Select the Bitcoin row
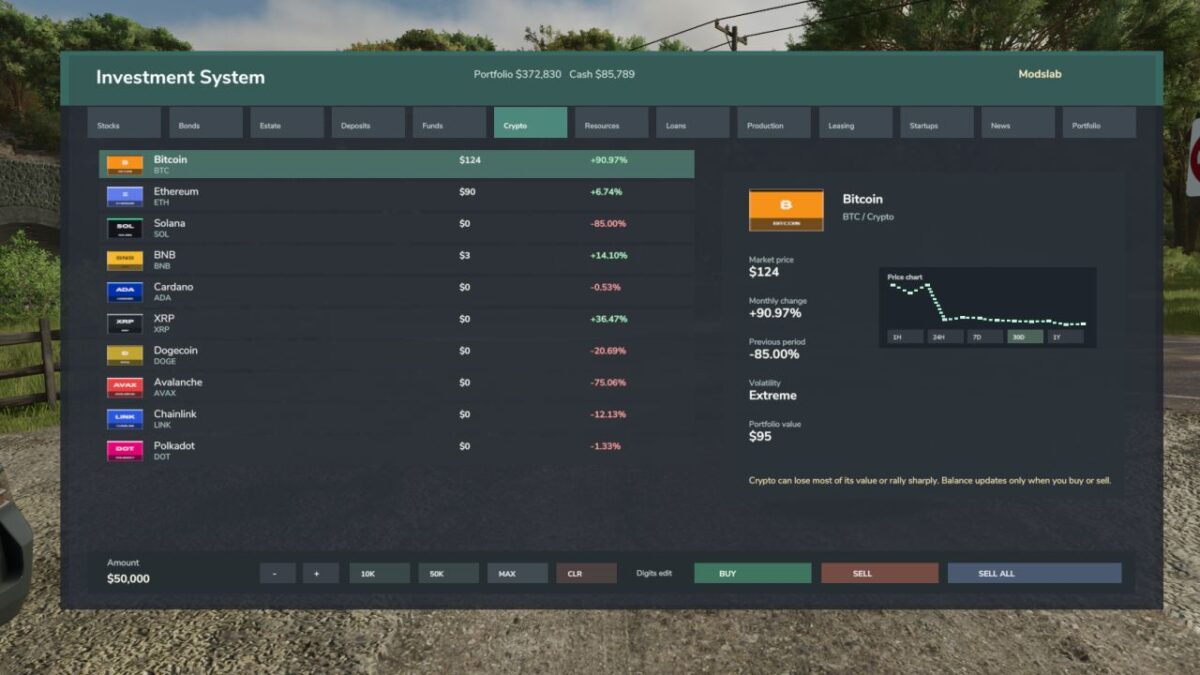Screen dimensions: 1200x675 click(397, 165)
